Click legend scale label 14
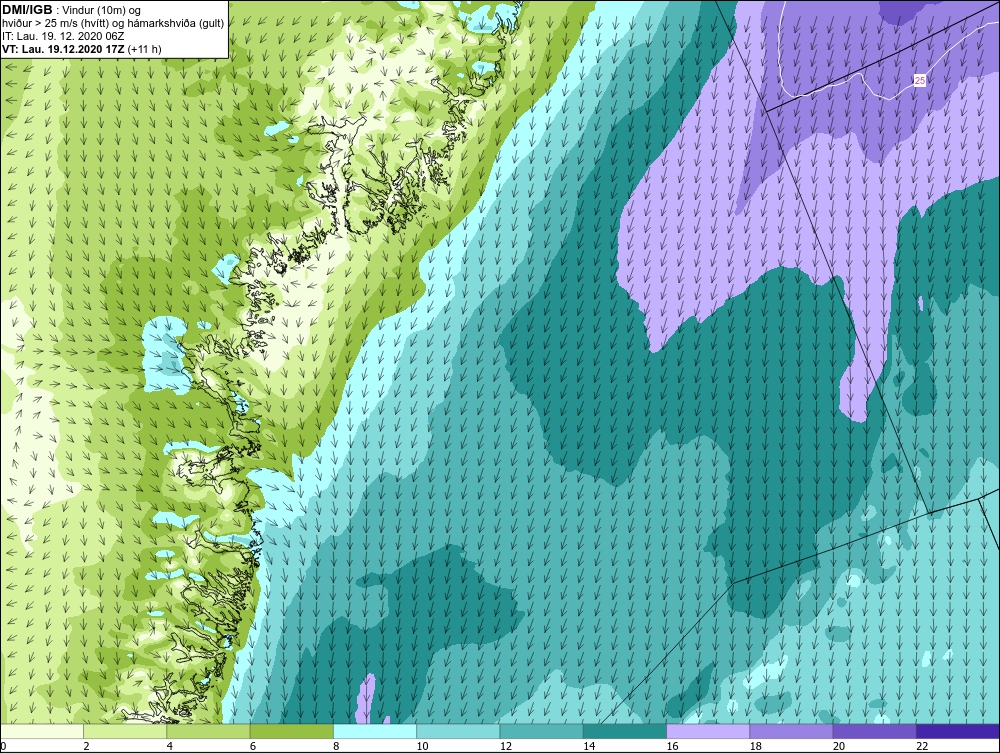This screenshot has width=1000, height=753. click(x=589, y=747)
